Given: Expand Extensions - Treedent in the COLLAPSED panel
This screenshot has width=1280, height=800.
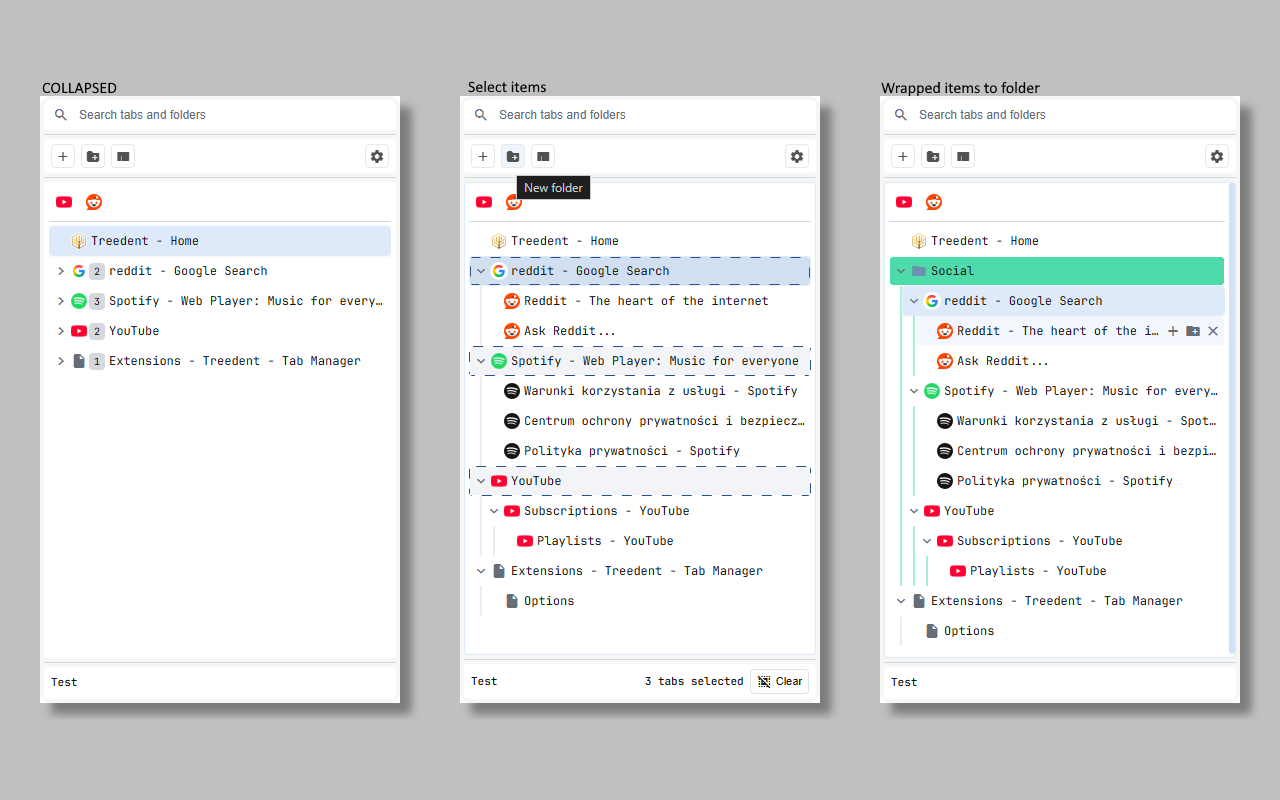Looking at the screenshot, I should click(61, 361).
